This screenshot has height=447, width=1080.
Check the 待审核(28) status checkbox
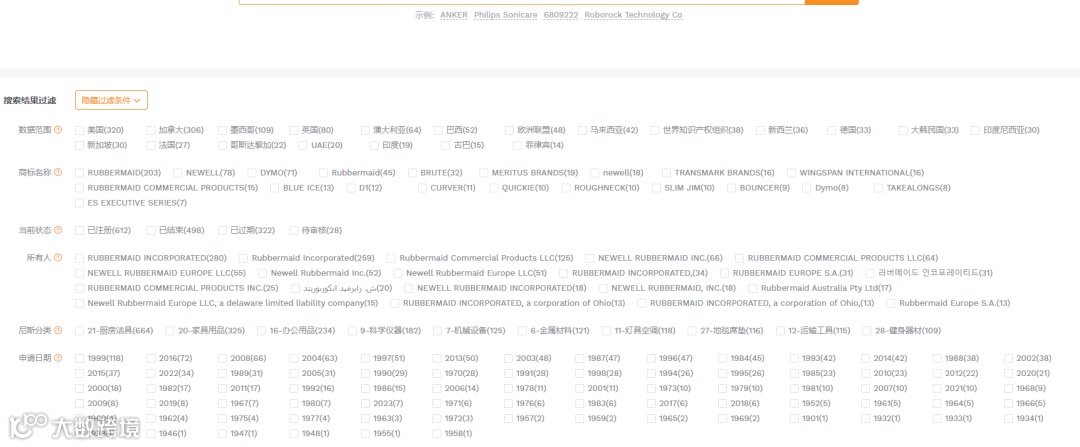pyautogui.click(x=294, y=231)
